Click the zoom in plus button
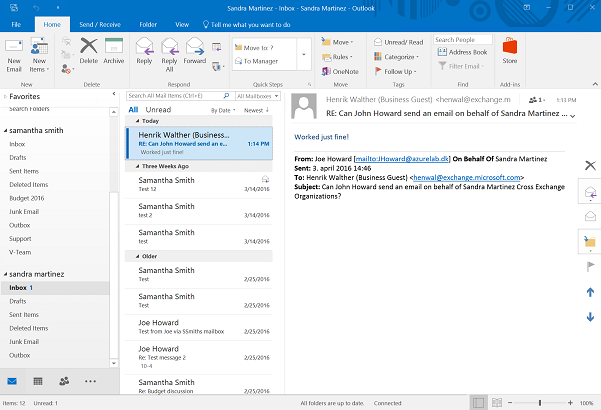Viewport: 601px width, 410px height. tap(570, 403)
